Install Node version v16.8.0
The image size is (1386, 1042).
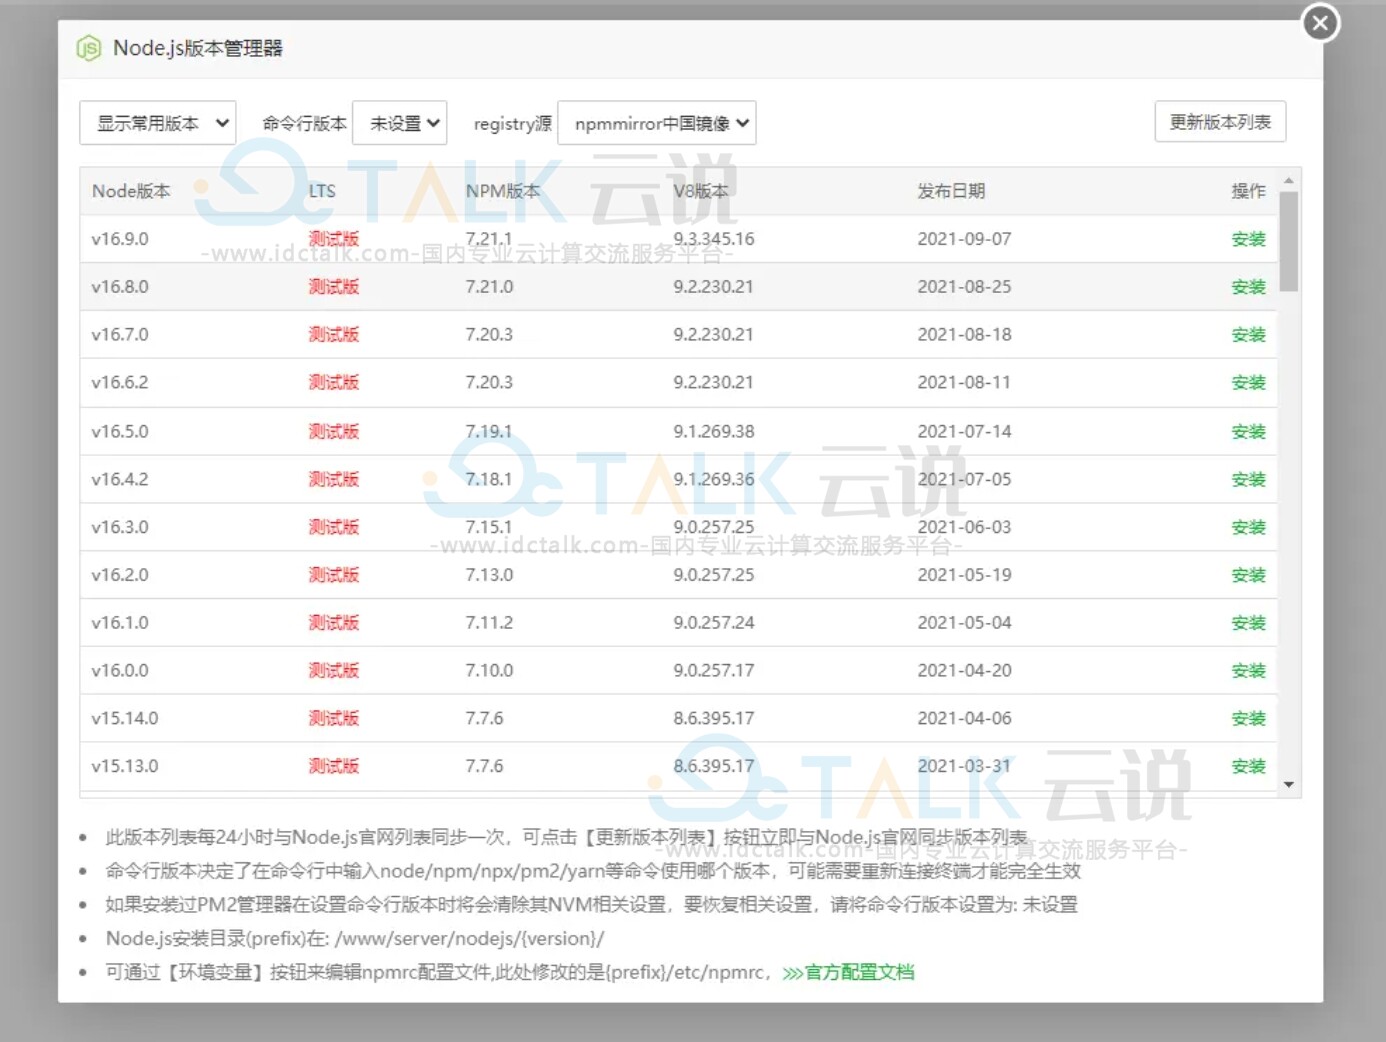(1248, 287)
